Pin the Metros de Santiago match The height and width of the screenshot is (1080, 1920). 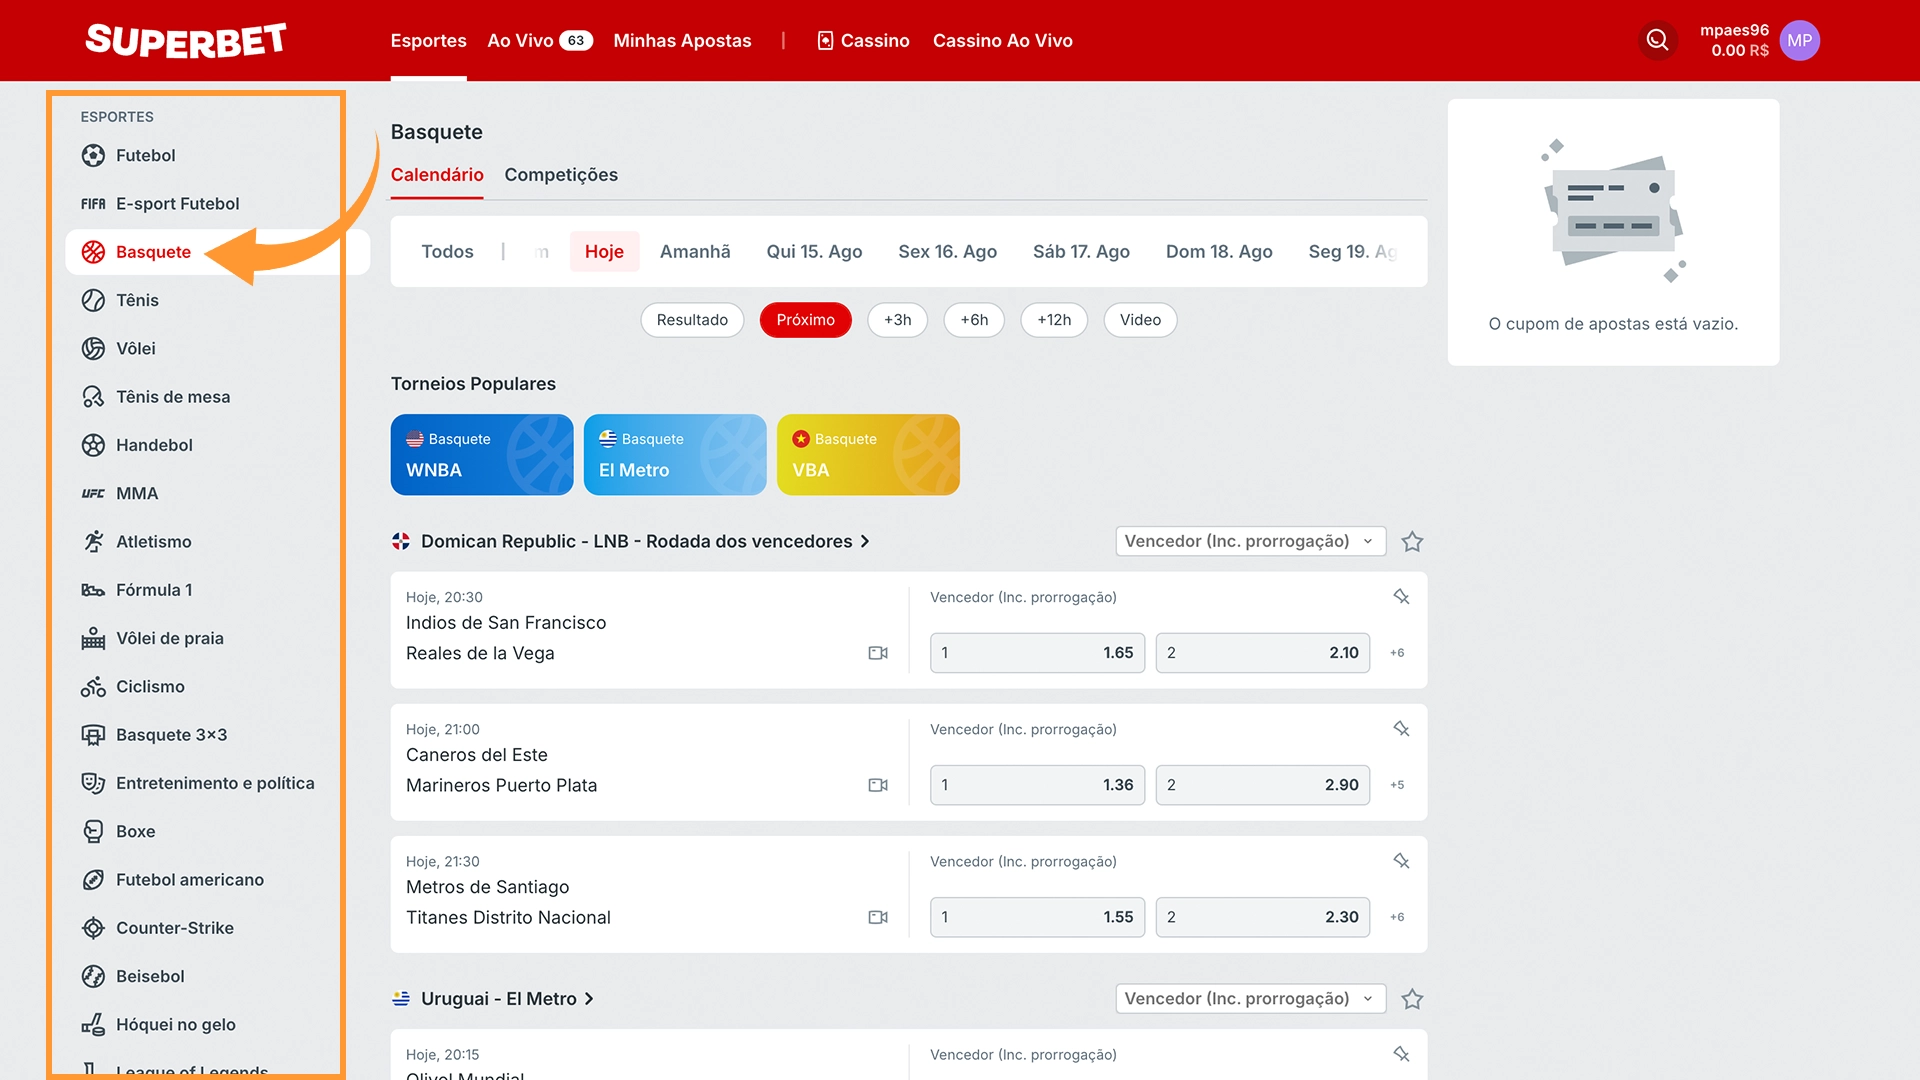coord(1401,861)
